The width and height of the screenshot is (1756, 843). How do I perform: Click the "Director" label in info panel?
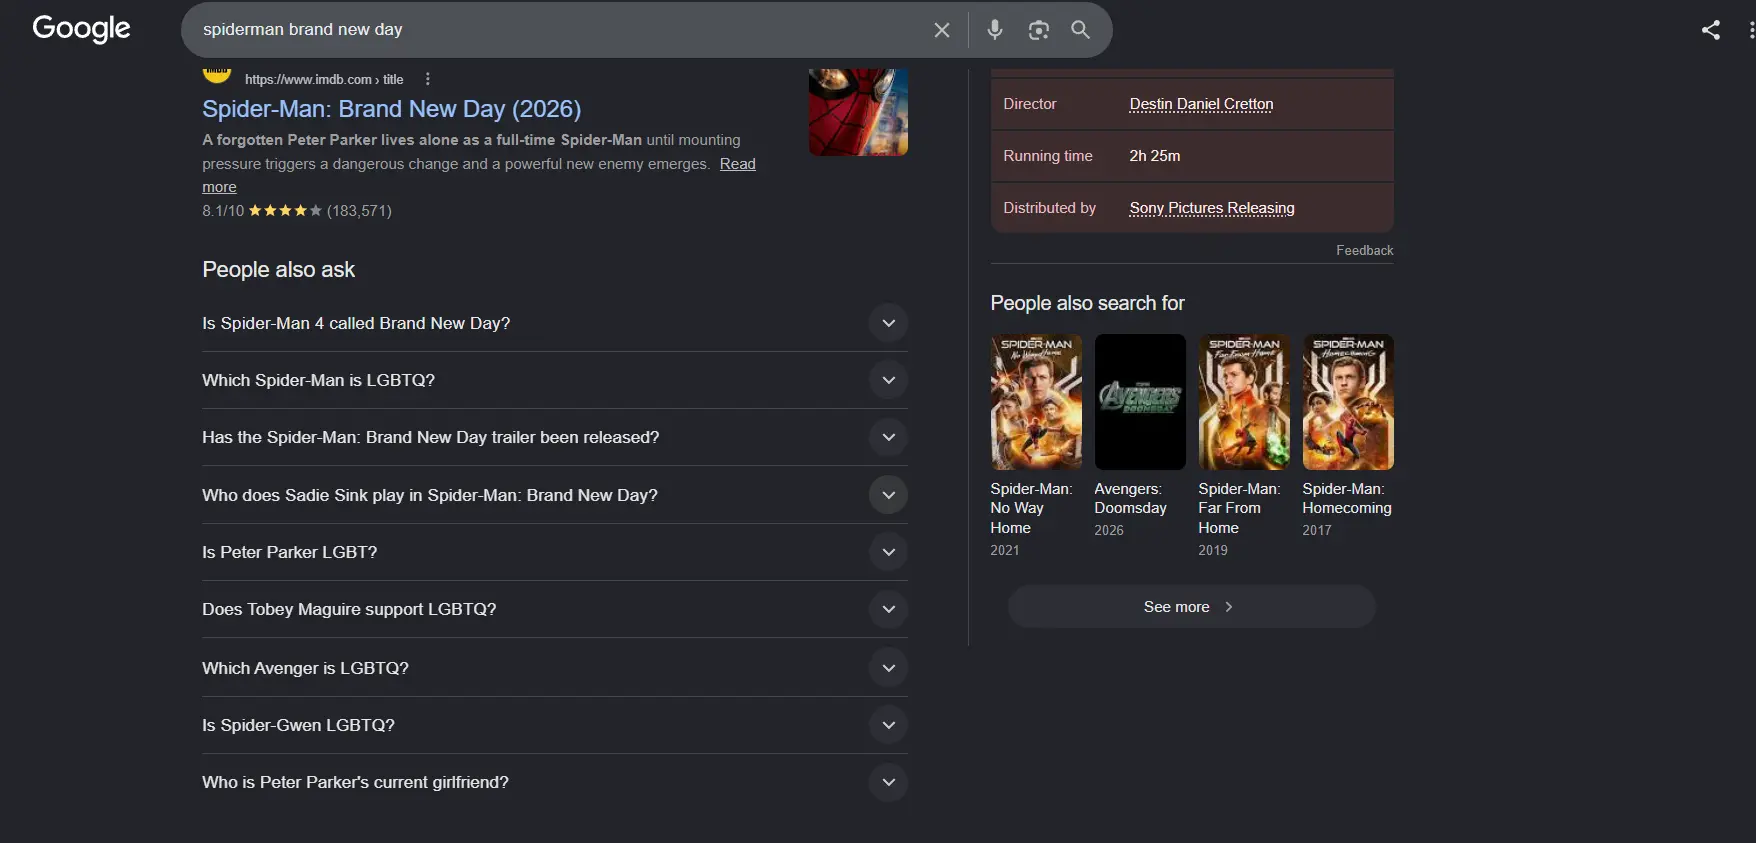[1029, 104]
